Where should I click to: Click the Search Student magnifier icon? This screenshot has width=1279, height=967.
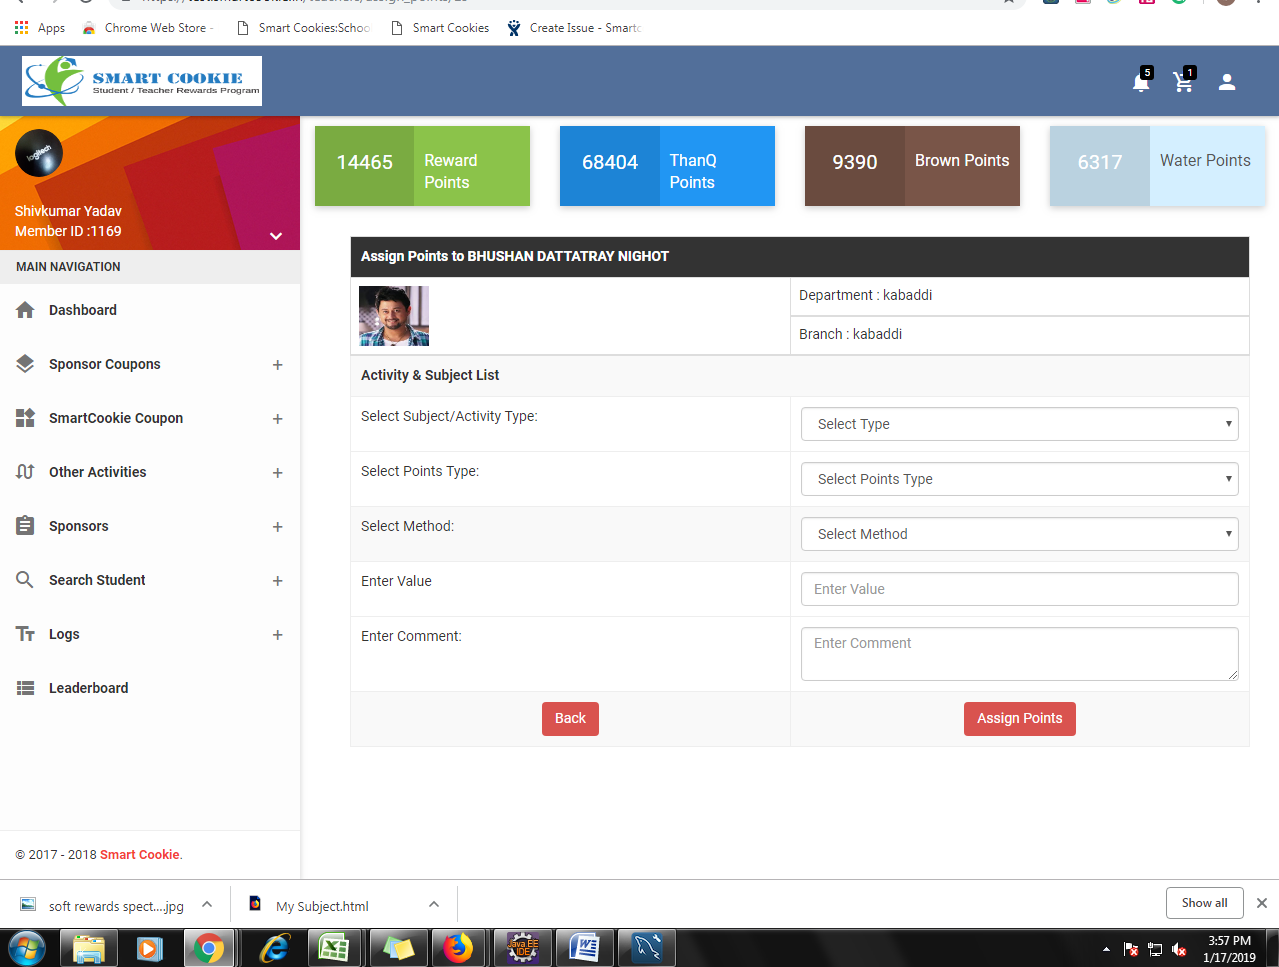[x=25, y=580]
